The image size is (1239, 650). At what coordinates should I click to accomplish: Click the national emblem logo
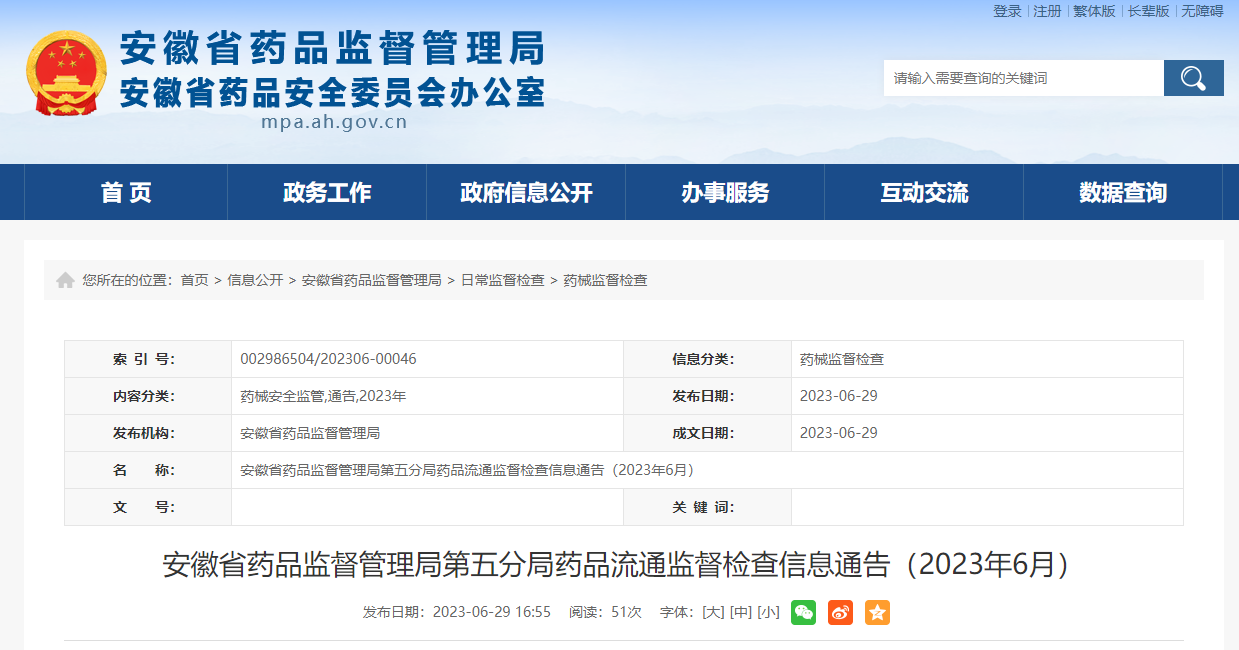[x=66, y=73]
